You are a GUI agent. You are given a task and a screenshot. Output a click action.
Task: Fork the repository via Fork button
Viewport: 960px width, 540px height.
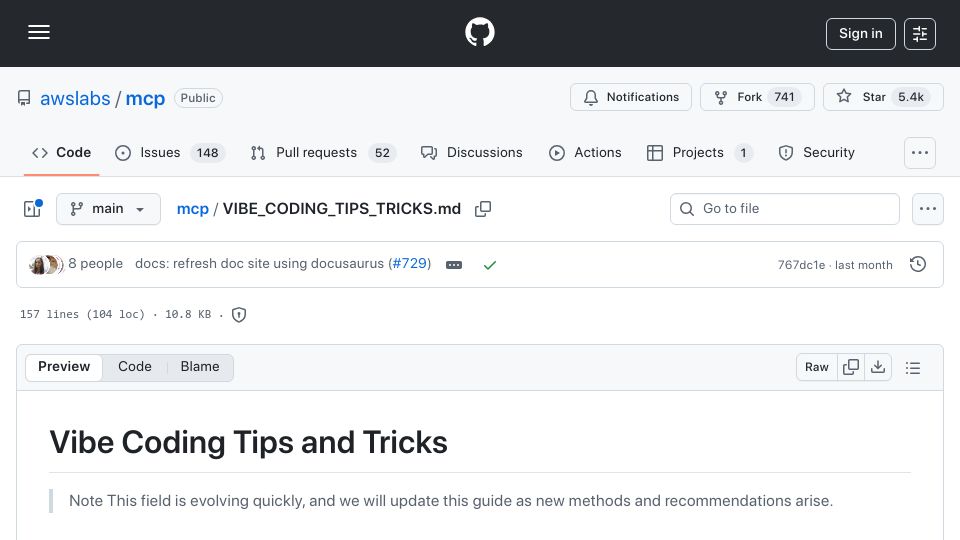point(757,97)
